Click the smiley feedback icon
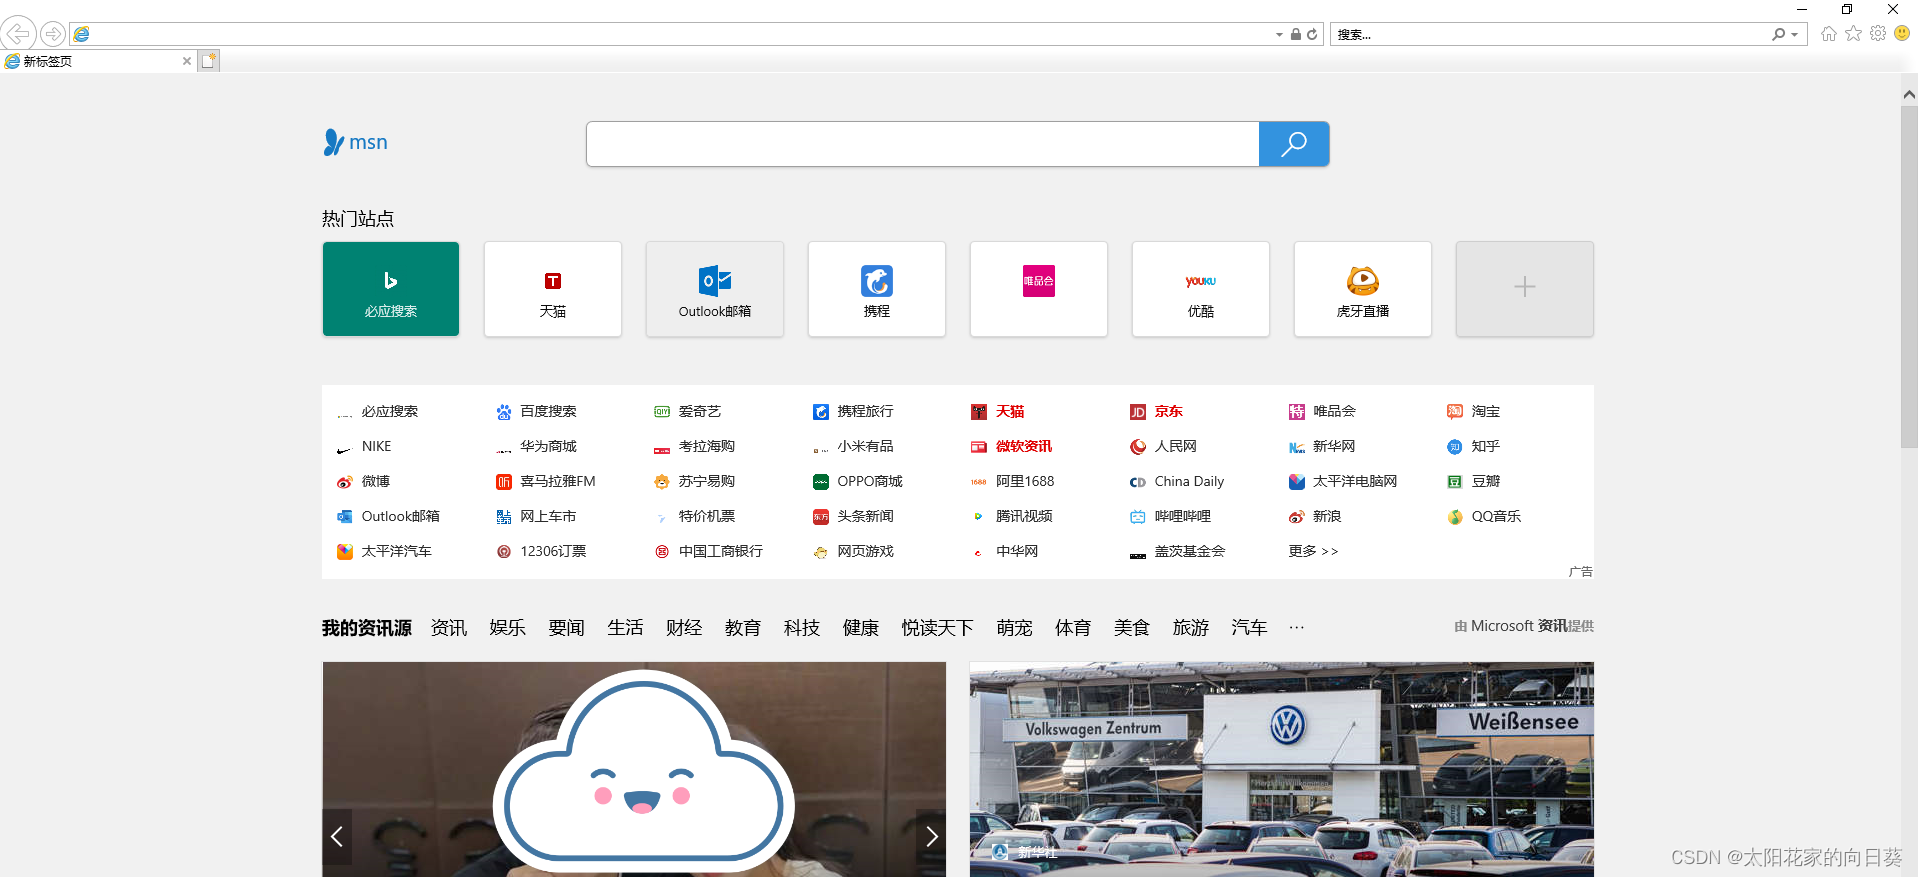The image size is (1918, 877). pos(1902,33)
